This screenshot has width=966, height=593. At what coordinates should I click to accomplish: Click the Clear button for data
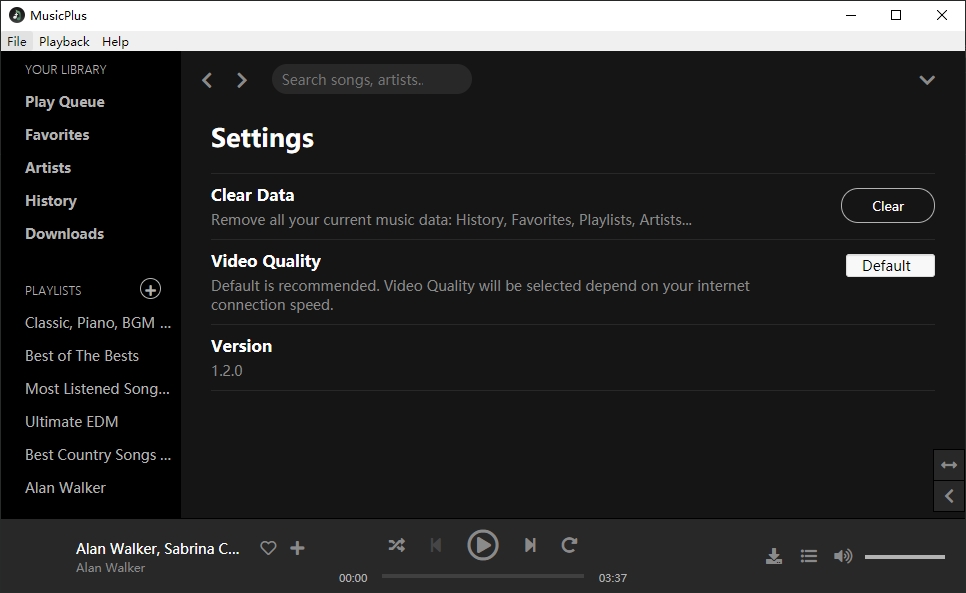click(888, 206)
